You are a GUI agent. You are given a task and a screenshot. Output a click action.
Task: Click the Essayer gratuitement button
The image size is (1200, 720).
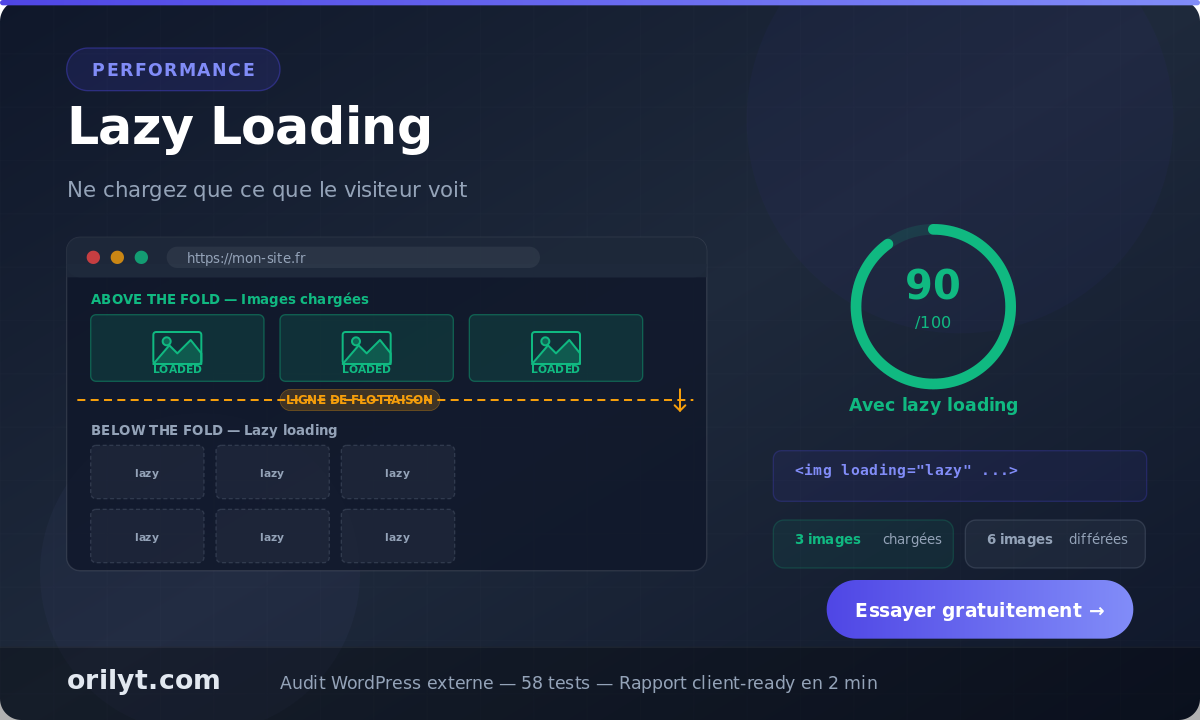980,609
